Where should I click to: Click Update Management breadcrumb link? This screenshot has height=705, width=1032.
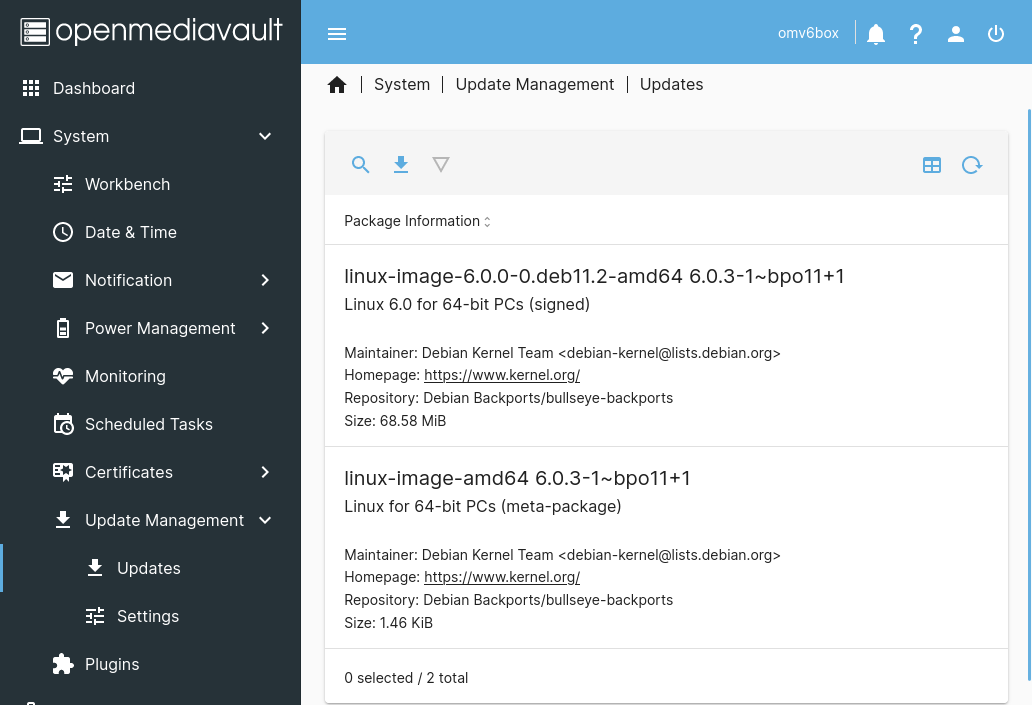coord(534,84)
